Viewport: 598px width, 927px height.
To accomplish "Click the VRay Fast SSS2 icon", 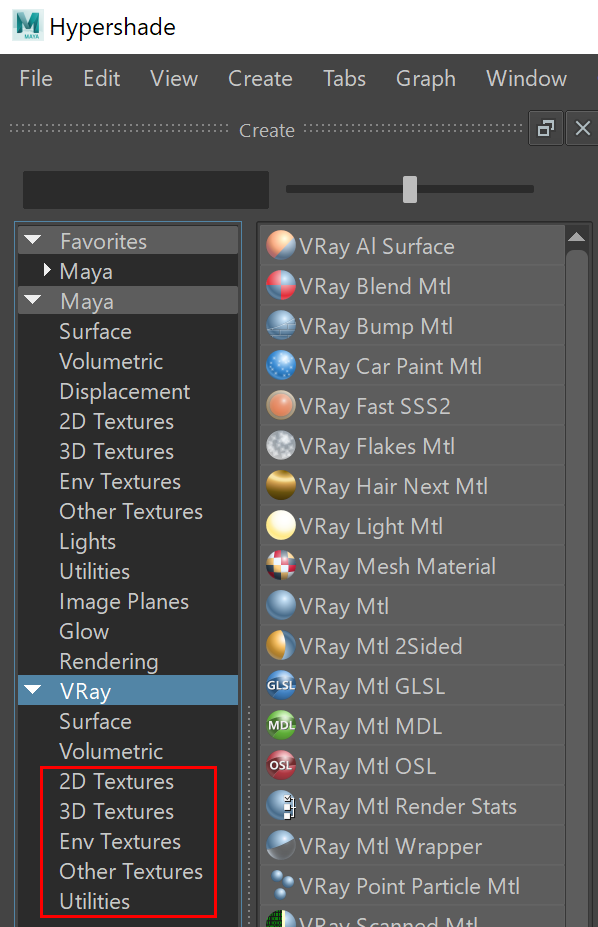I will 281,406.
